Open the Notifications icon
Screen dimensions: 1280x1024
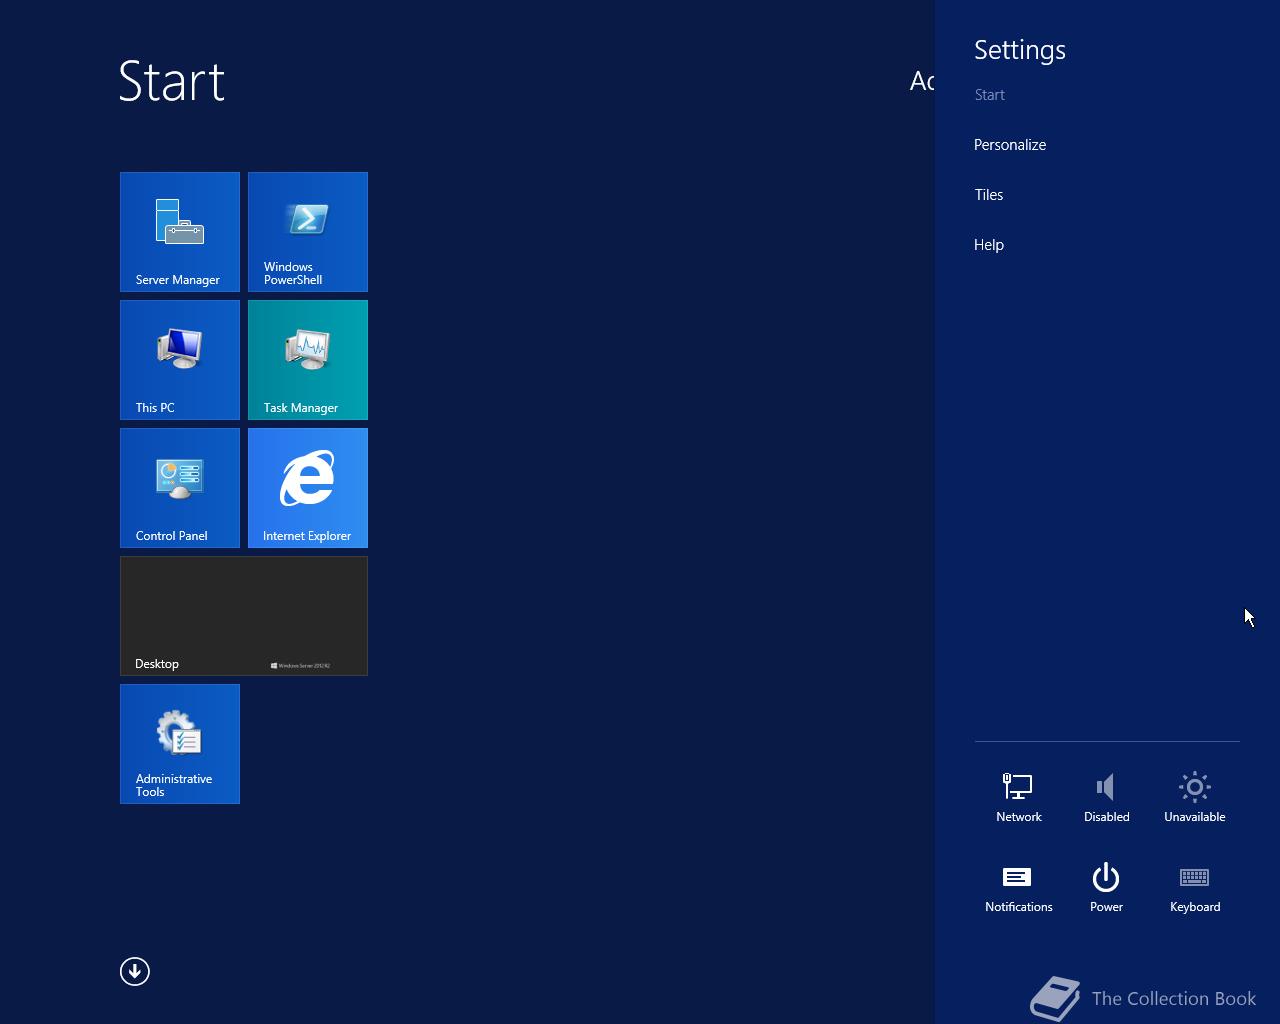[1019, 887]
